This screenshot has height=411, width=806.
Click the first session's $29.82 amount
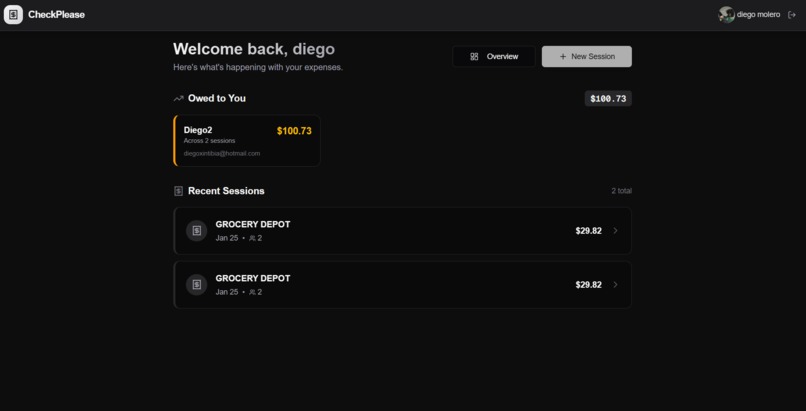(589, 231)
